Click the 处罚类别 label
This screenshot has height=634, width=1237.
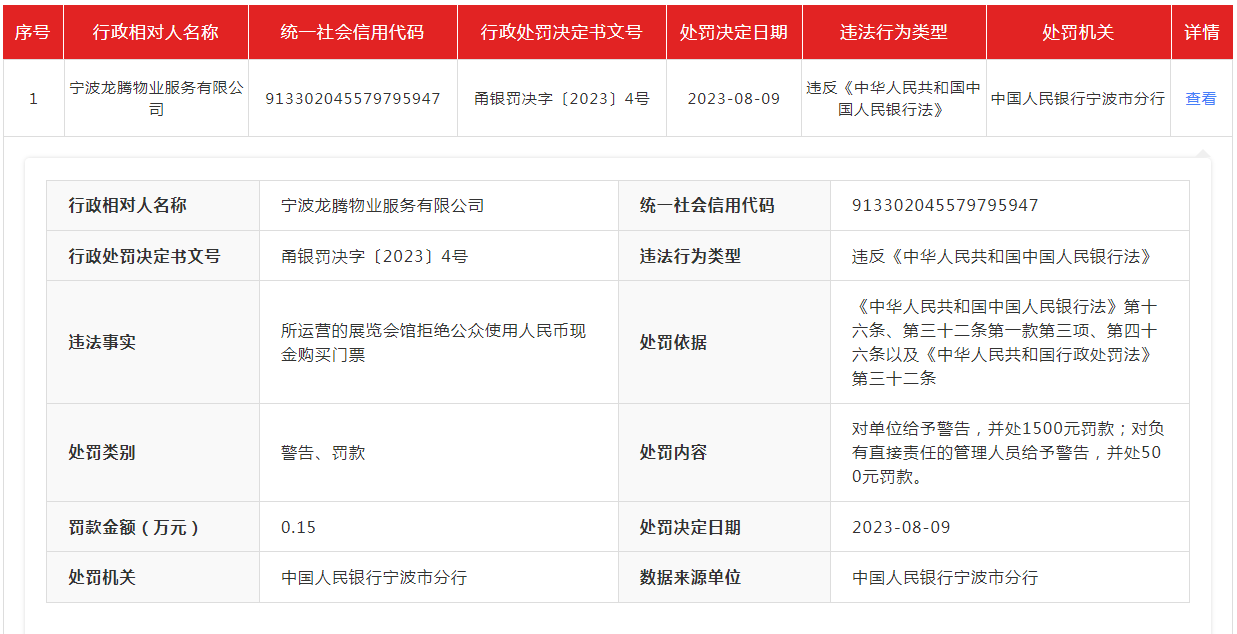(x=102, y=452)
